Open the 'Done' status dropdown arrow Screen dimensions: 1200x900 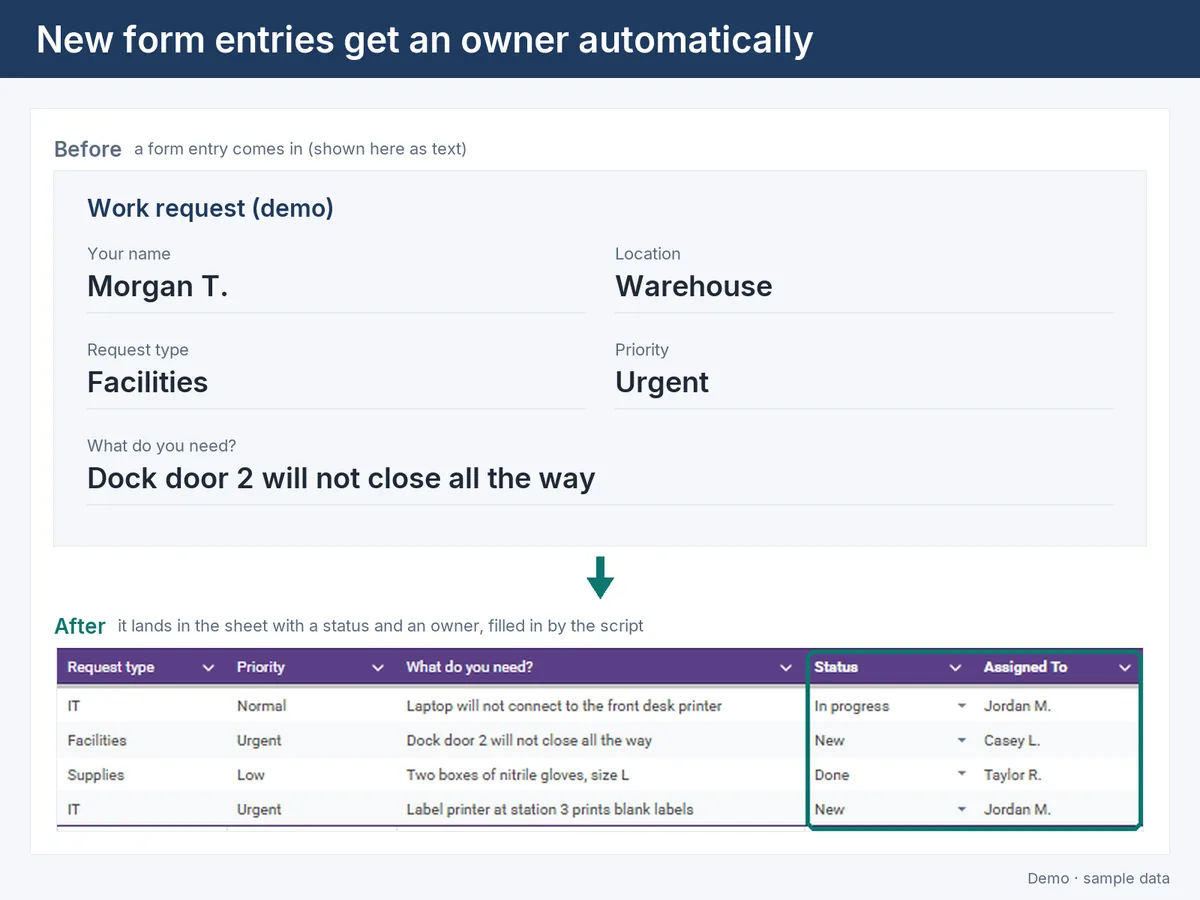pyautogui.click(x=962, y=775)
